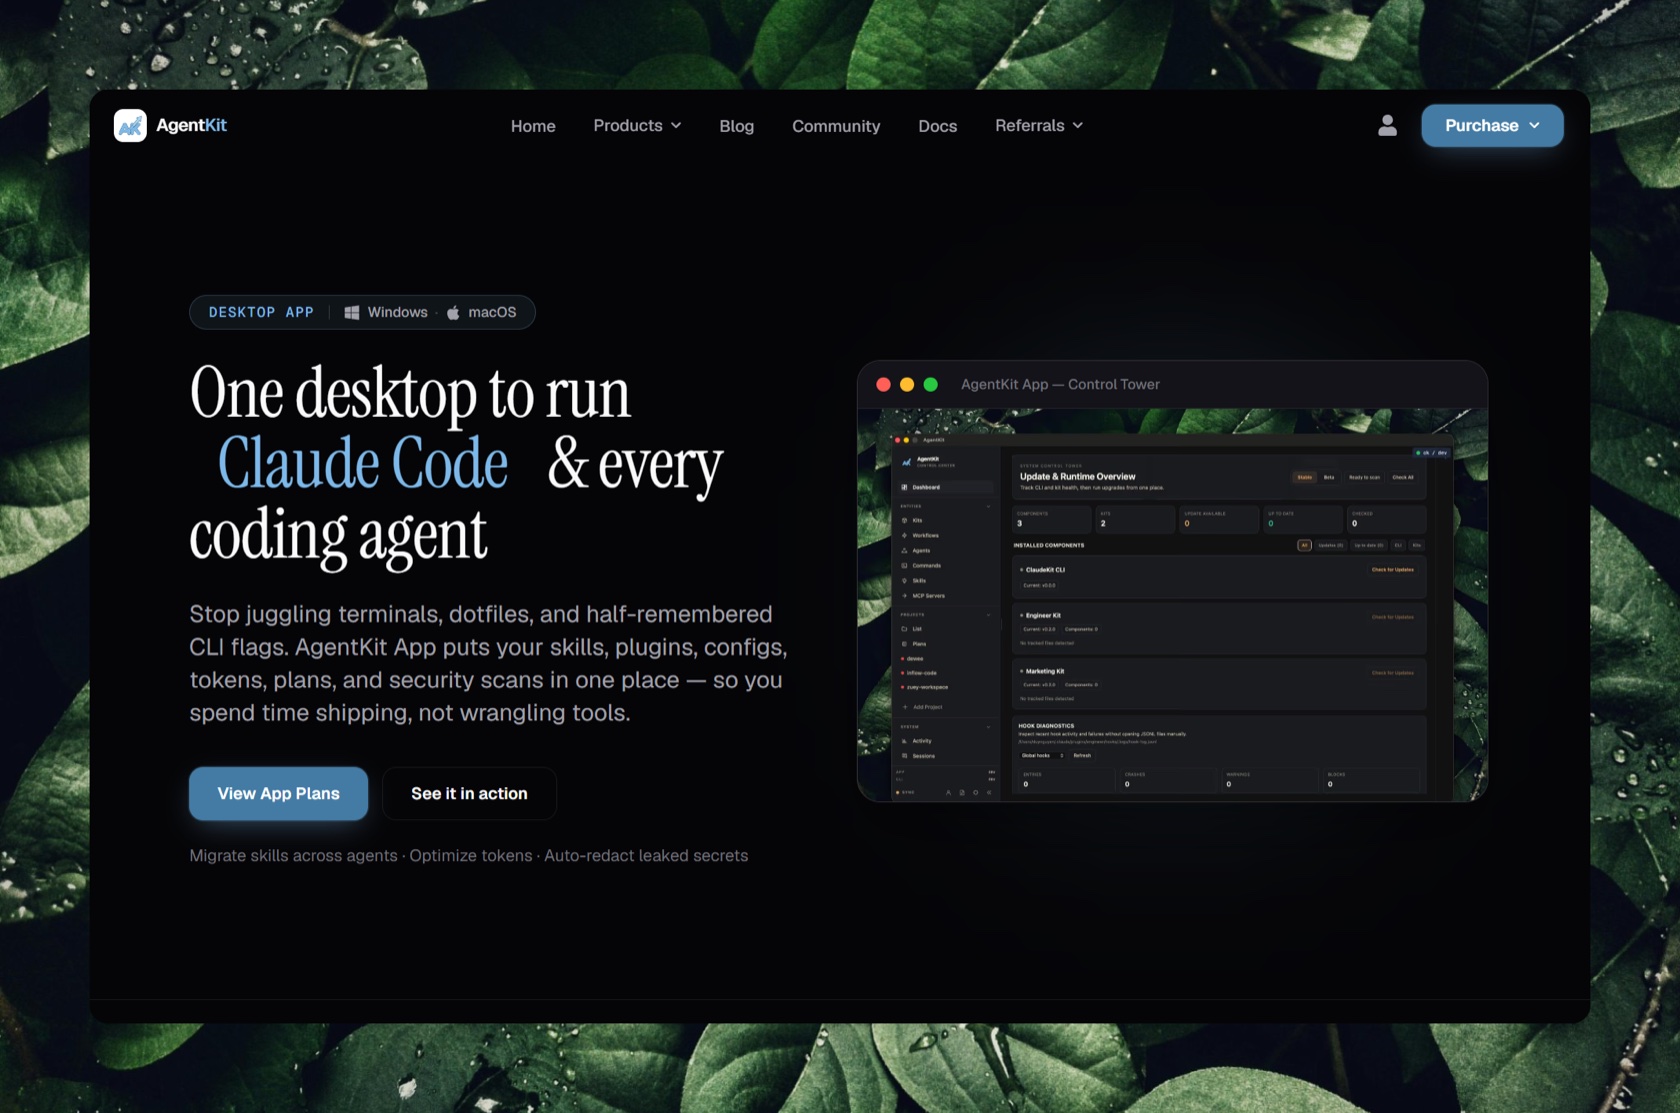This screenshot has width=1680, height=1113.
Task: Click the 'macOS' platform label
Action: tap(492, 312)
